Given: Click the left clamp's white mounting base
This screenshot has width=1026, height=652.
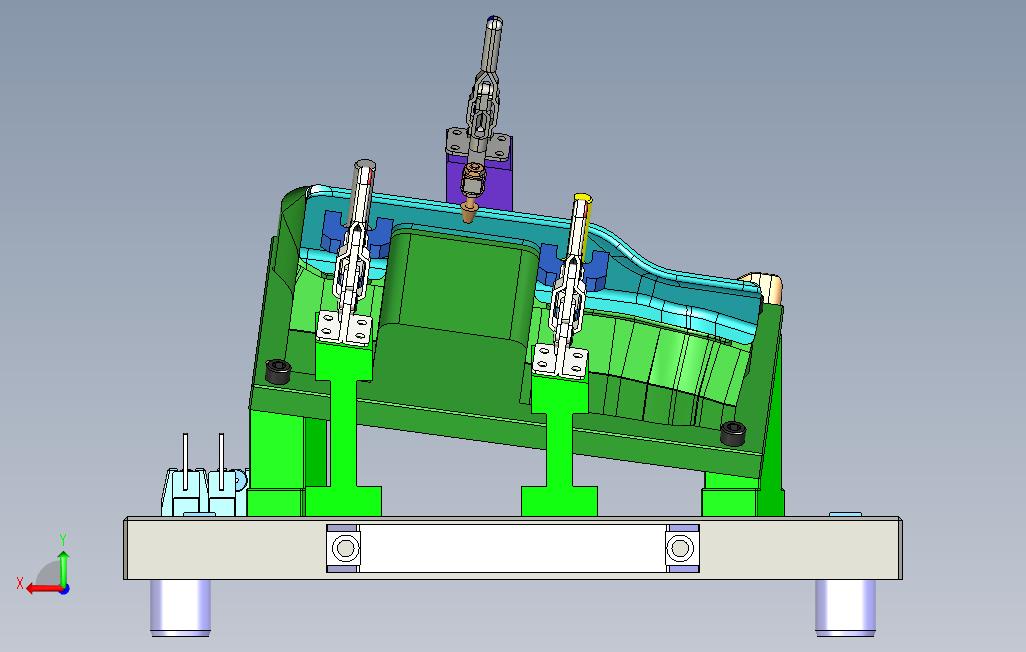Looking at the screenshot, I should (344, 328).
